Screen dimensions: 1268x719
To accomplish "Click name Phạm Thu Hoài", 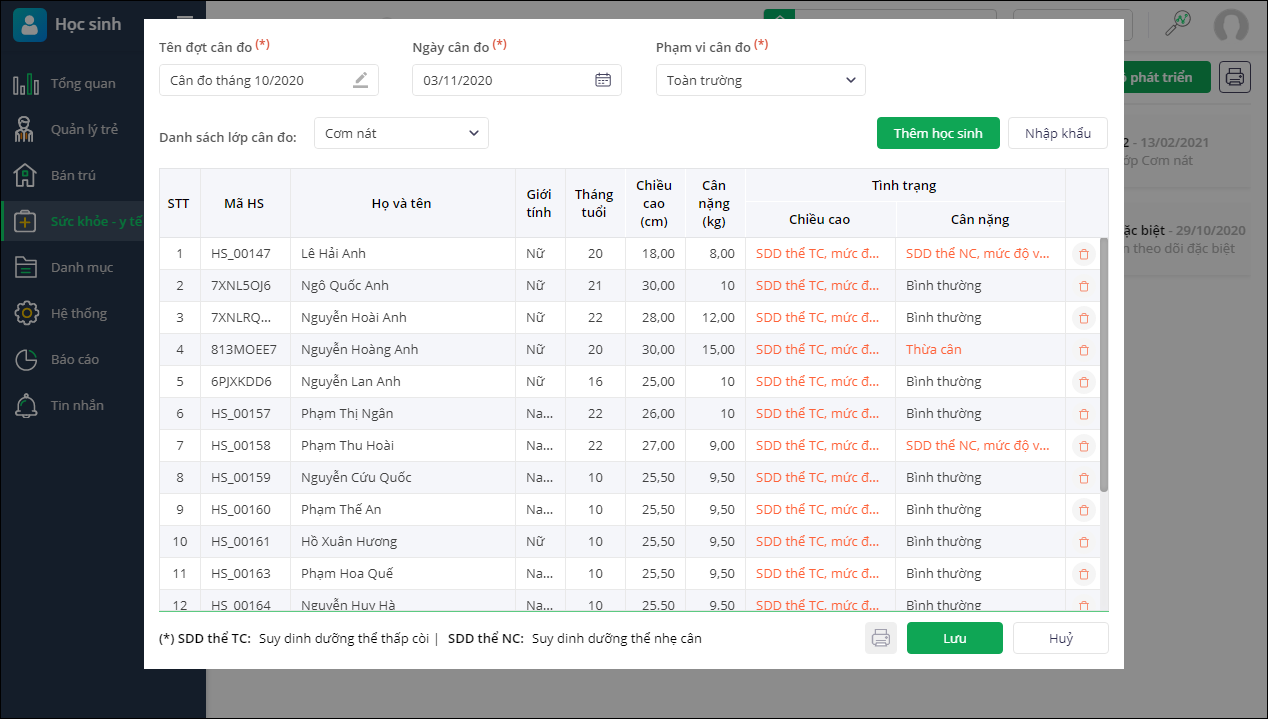I will (x=348, y=446).
